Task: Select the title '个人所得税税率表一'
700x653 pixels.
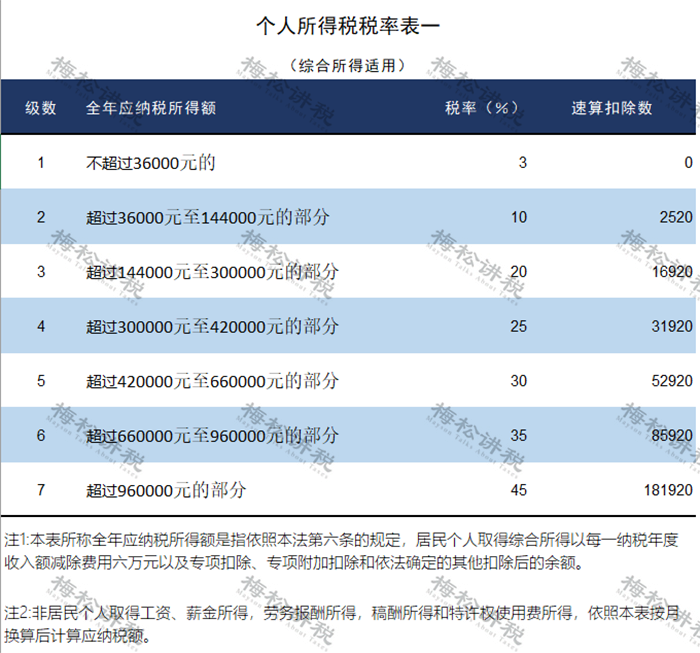Action: pos(348,26)
